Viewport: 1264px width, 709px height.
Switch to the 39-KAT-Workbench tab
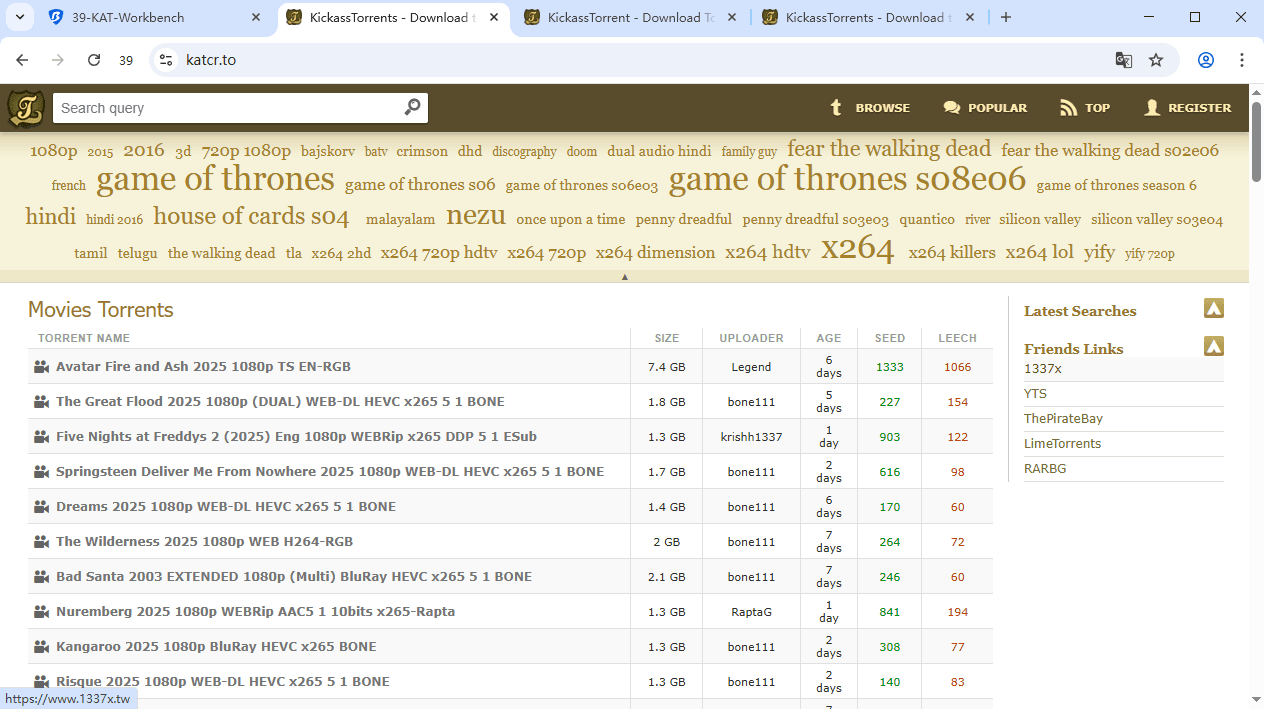(x=147, y=17)
